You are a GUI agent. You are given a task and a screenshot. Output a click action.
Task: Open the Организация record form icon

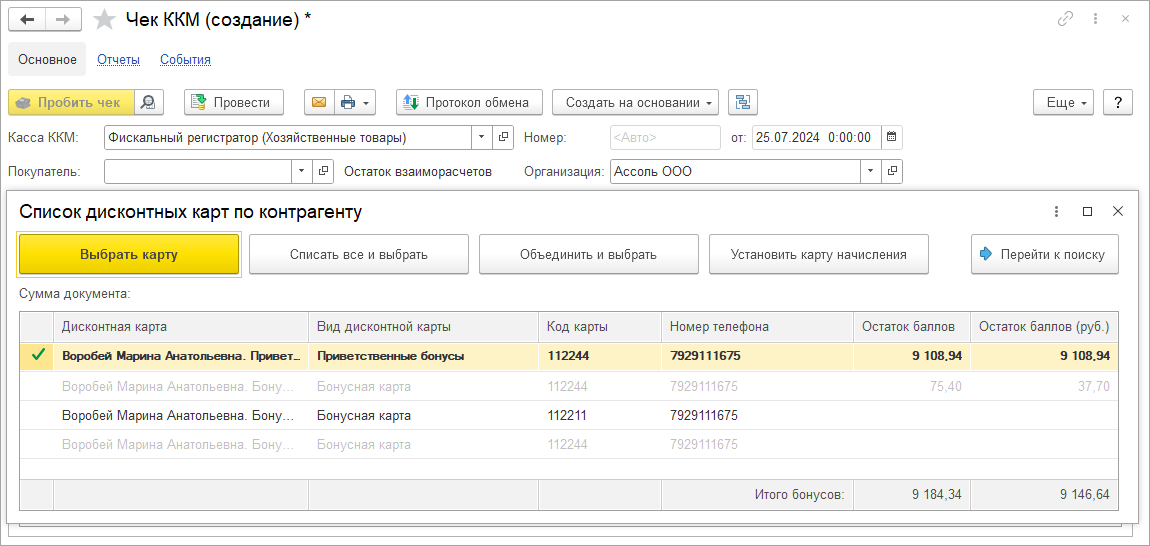[892, 171]
